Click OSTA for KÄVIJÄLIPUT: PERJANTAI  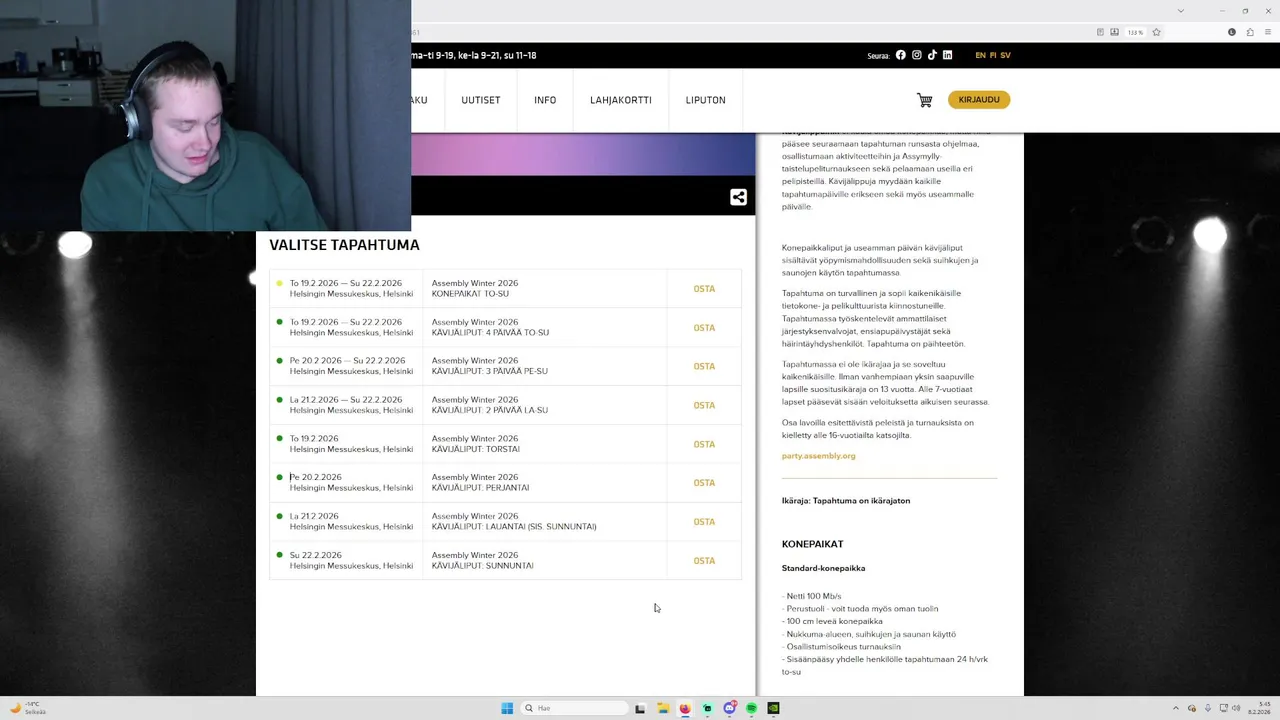coord(704,483)
